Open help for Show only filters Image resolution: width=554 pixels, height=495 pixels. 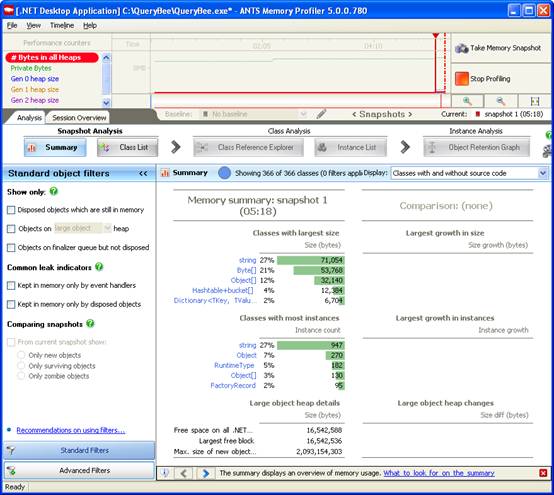click(54, 191)
